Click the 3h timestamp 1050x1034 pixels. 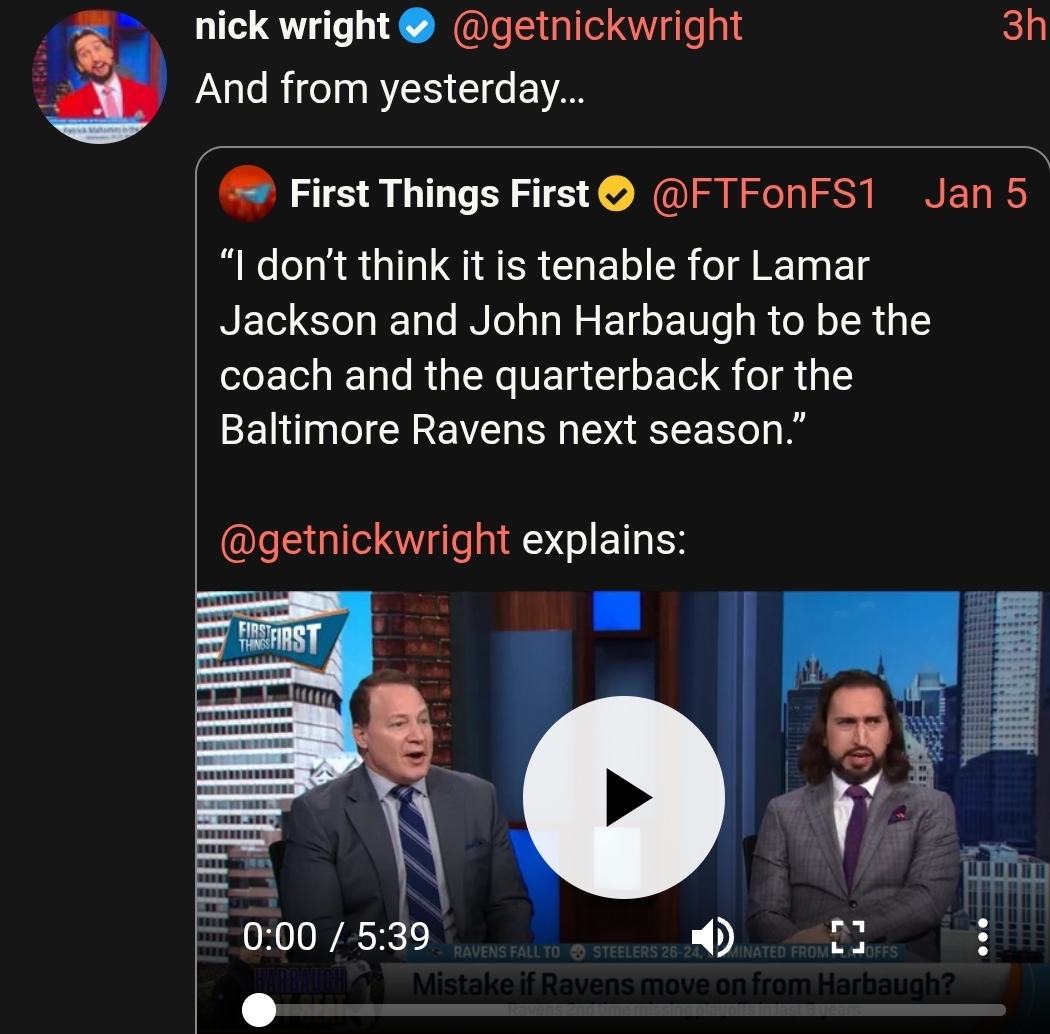1025,26
